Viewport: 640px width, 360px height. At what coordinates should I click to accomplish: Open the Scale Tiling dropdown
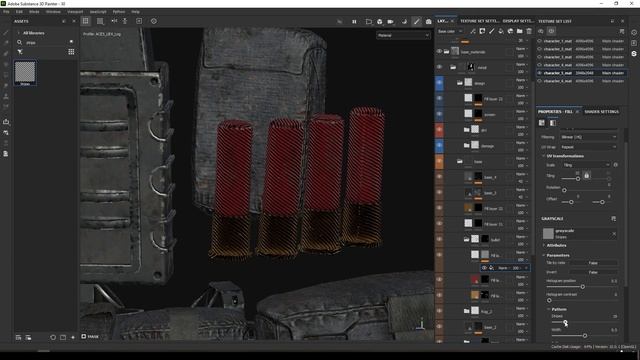(x=586, y=165)
